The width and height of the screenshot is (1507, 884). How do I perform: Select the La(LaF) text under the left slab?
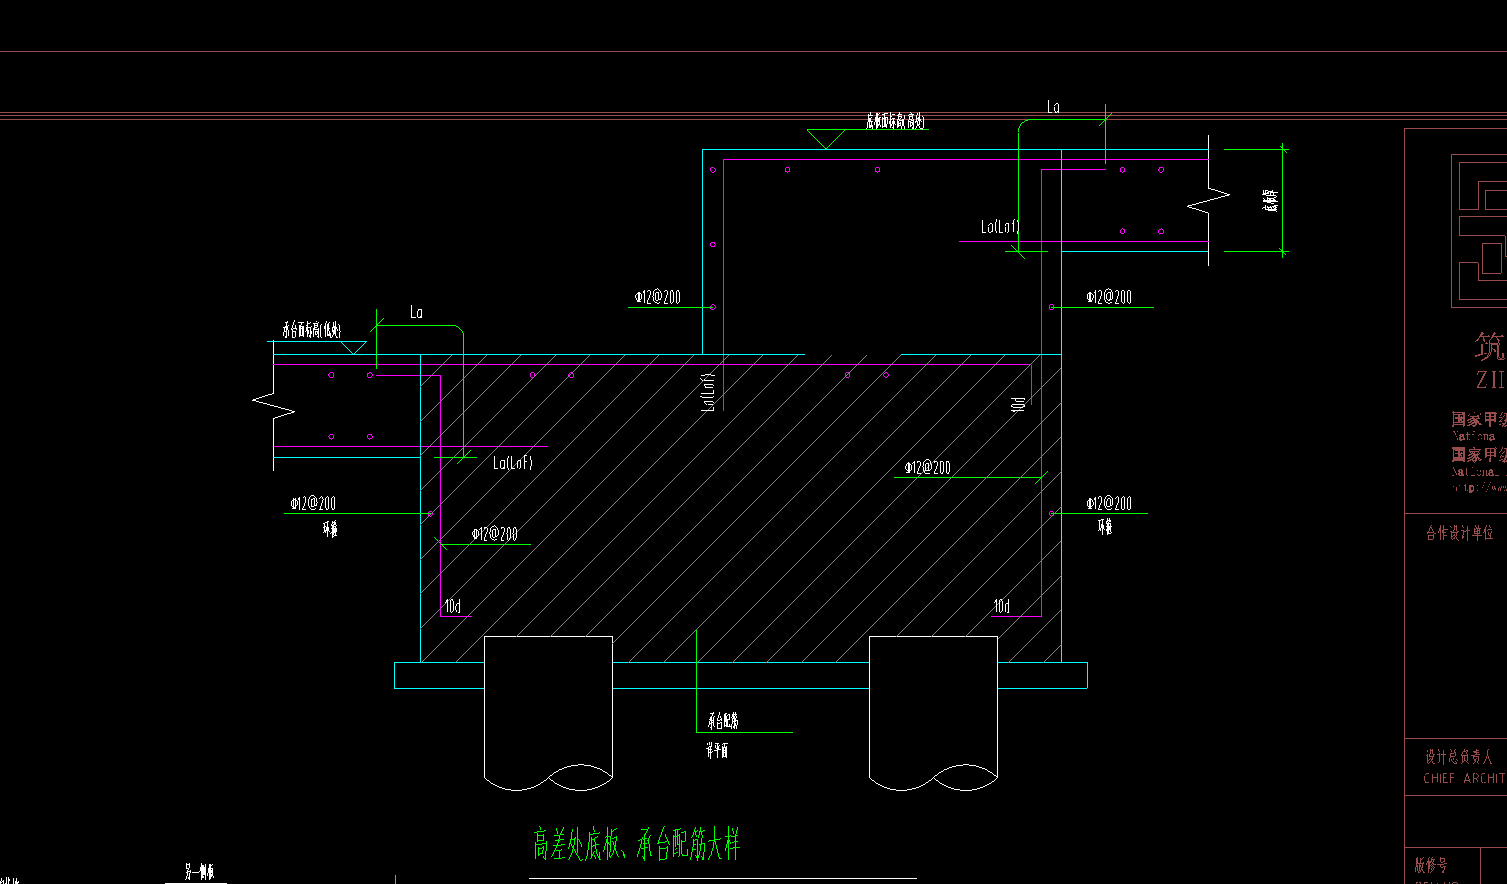(x=512, y=462)
